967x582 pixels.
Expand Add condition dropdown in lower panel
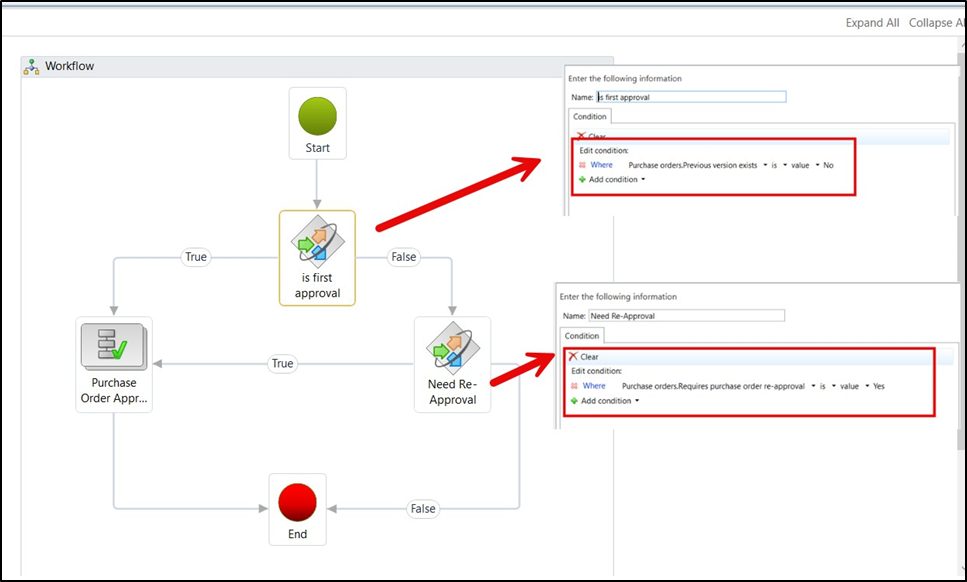[x=636, y=401]
